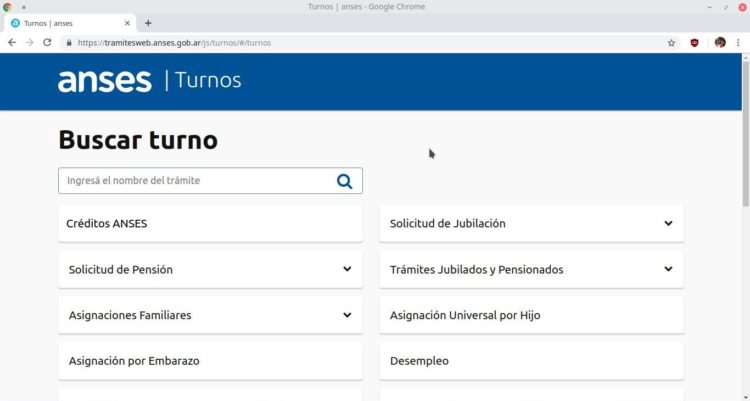This screenshot has width=750, height=401.
Task: Expand Trámites Jubilados y Pensionados chevron
Action: tap(668, 269)
